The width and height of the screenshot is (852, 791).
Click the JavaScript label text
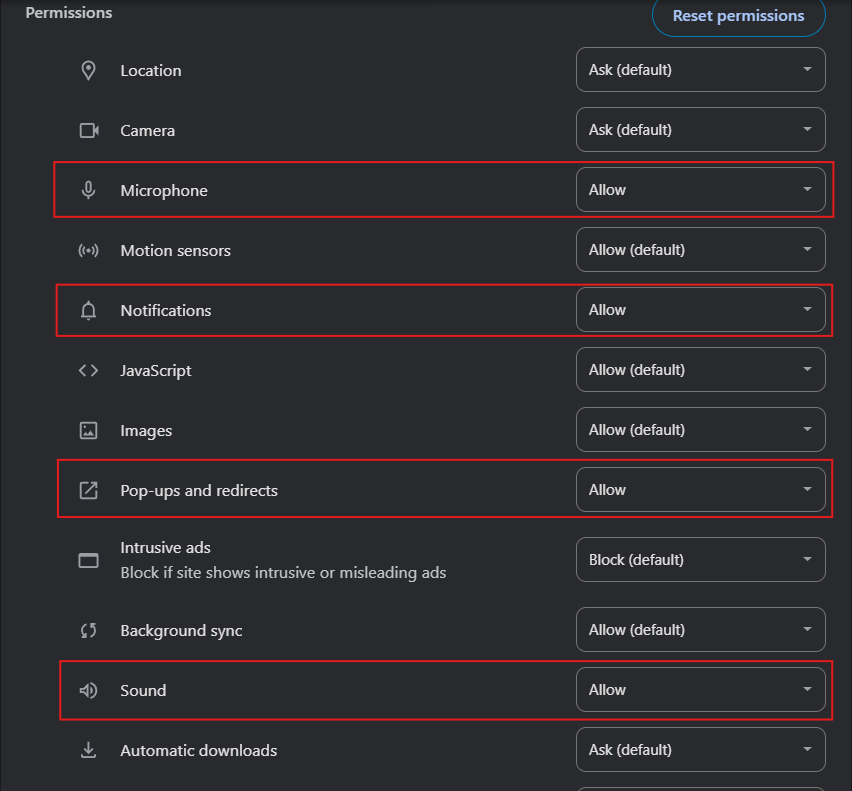point(156,371)
